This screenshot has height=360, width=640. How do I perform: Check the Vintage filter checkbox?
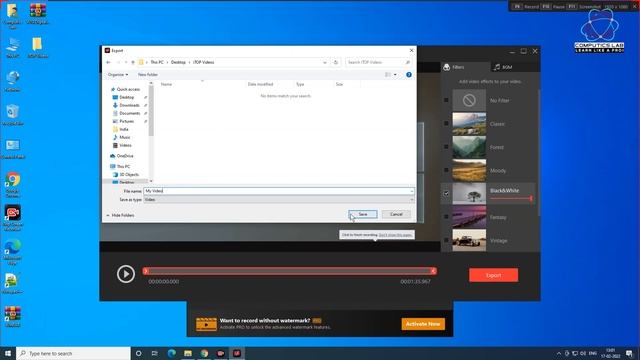point(446,240)
